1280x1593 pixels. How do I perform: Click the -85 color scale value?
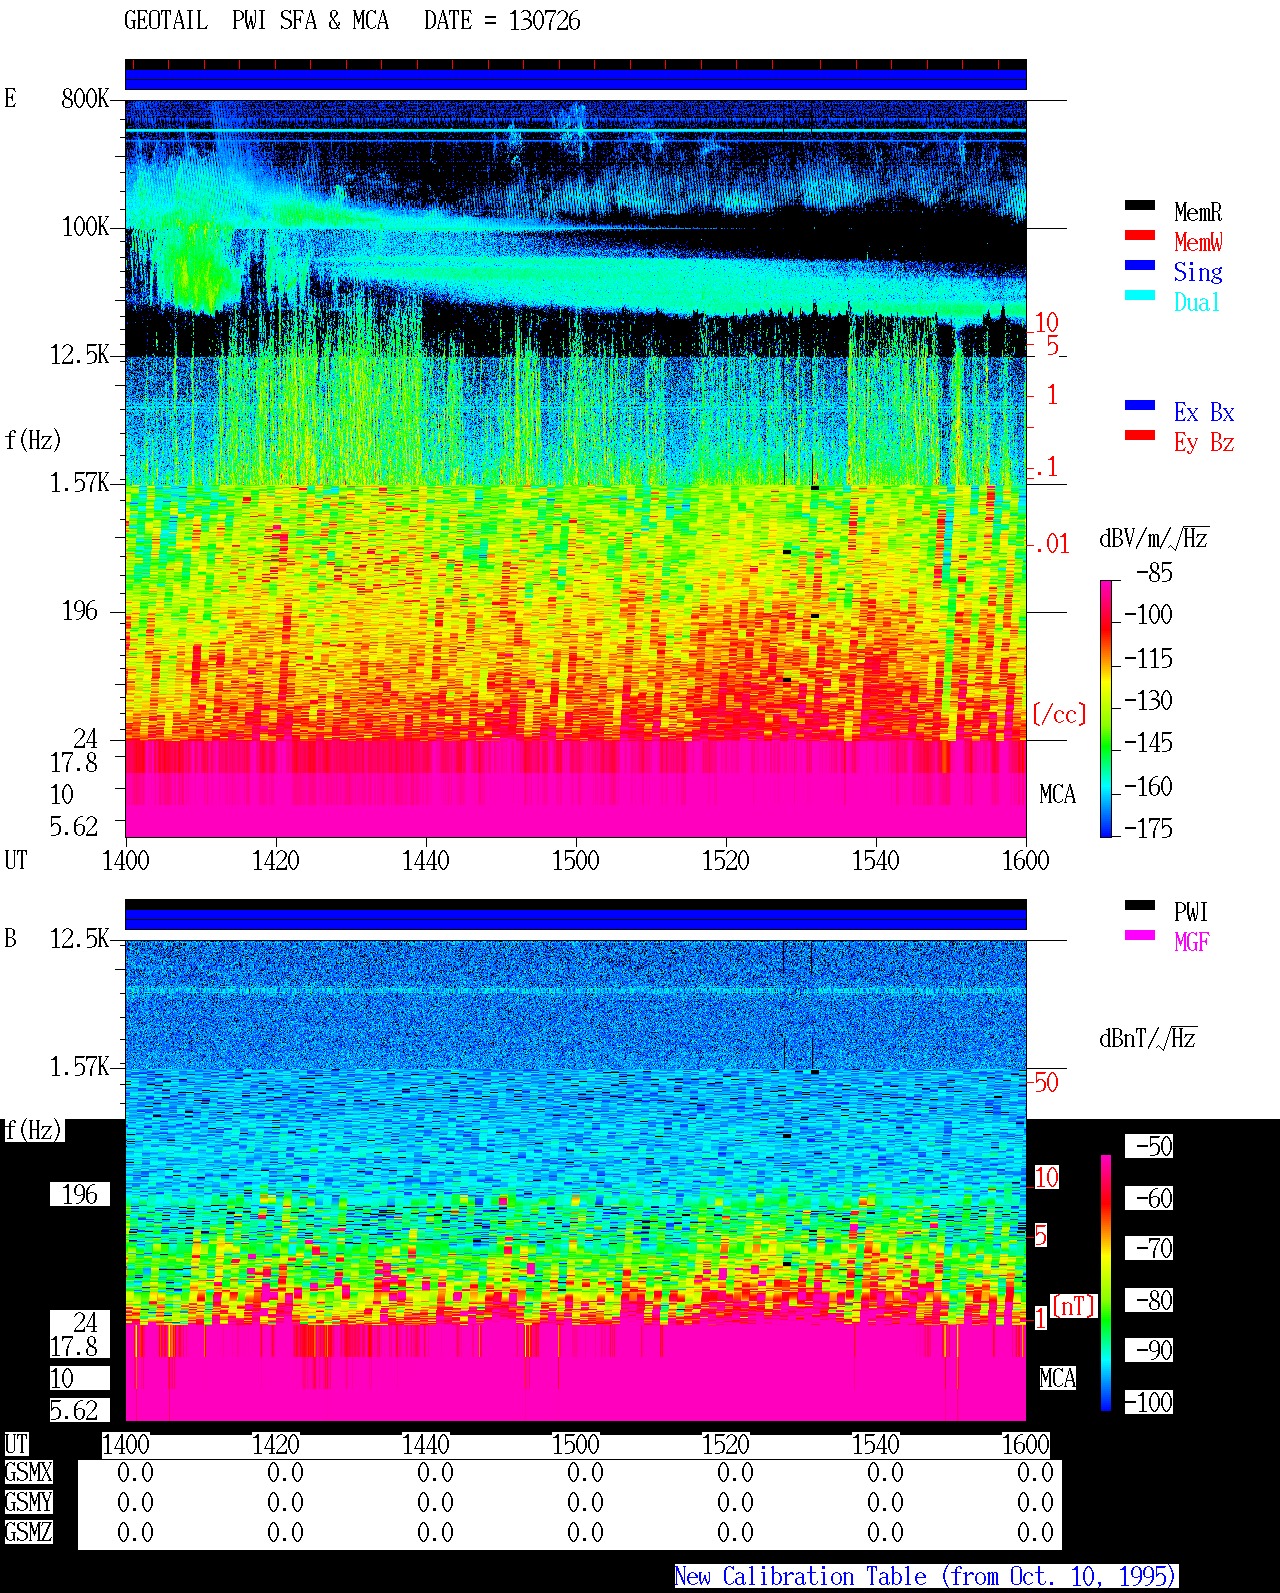point(1154,573)
